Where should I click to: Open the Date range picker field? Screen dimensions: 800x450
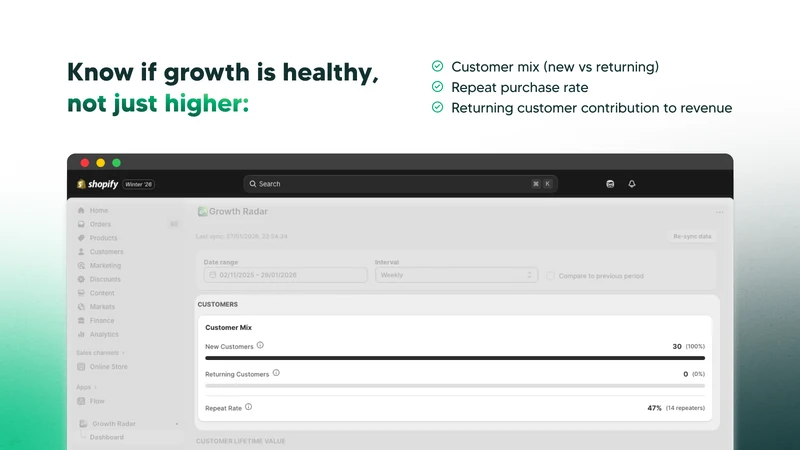(285, 275)
